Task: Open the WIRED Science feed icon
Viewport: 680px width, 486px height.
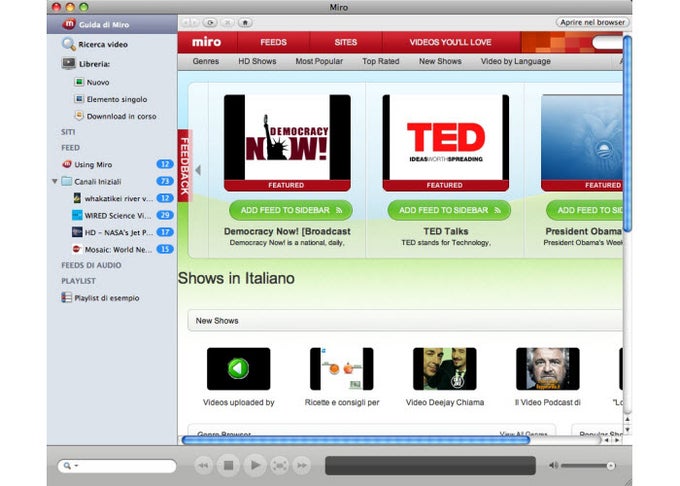Action: click(77, 215)
